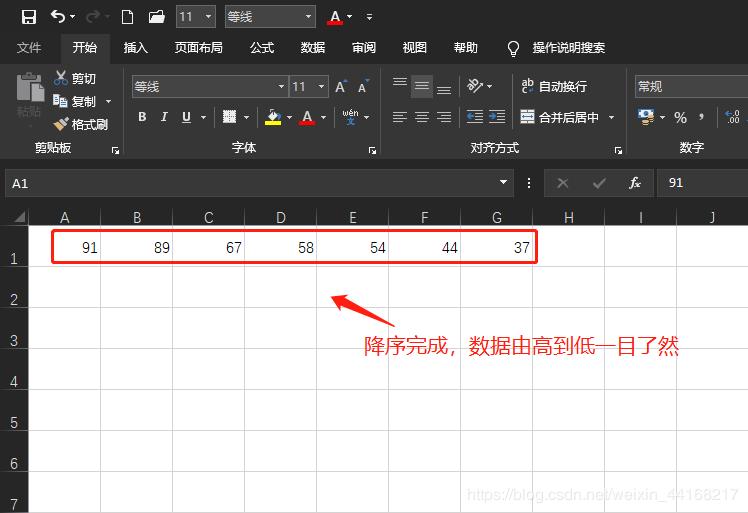The height and width of the screenshot is (513, 748).
Task: Click the wén phonetic guide icon
Action: pyautogui.click(x=351, y=117)
